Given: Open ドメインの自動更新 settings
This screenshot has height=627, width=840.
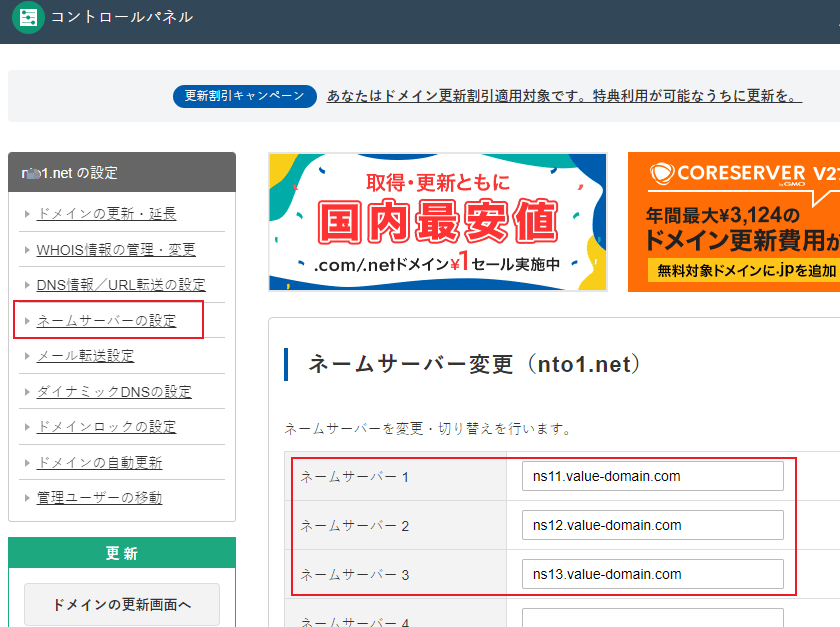Looking at the screenshot, I should (99, 462).
